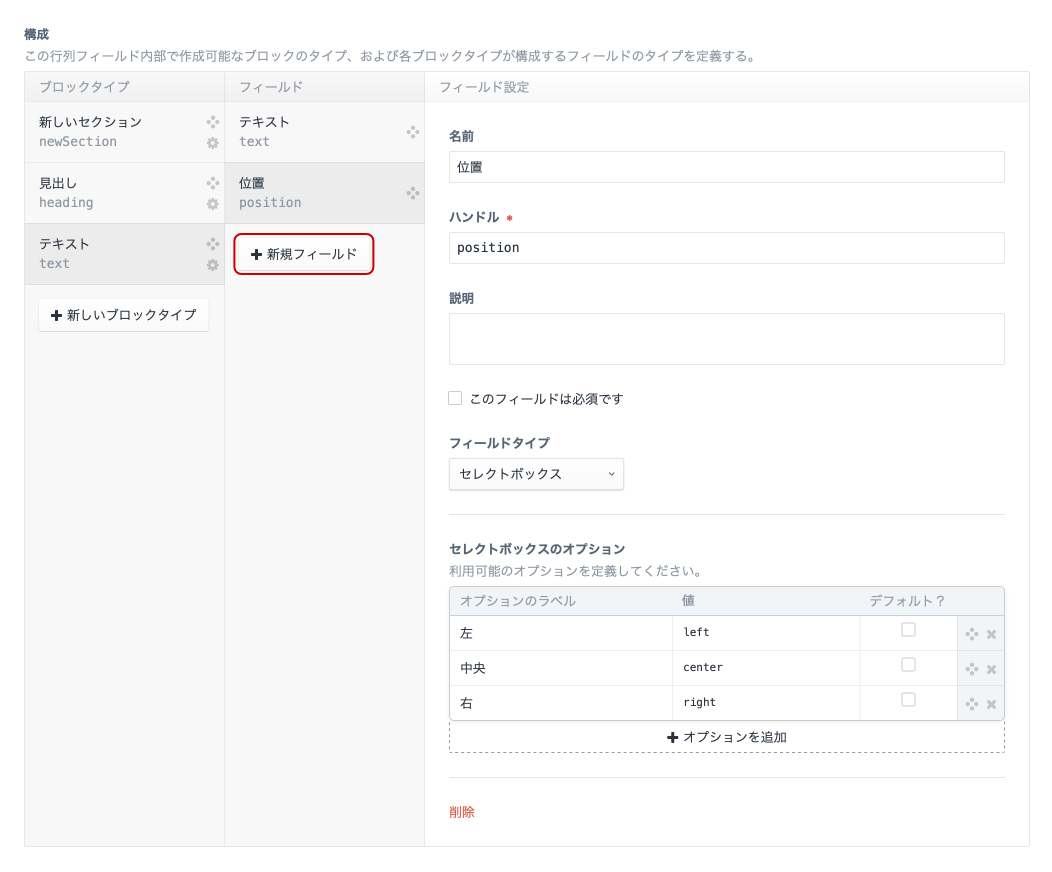The width and height of the screenshot is (1052, 872).
Task: Open settings for the newSection block type
Action: [x=211, y=143]
